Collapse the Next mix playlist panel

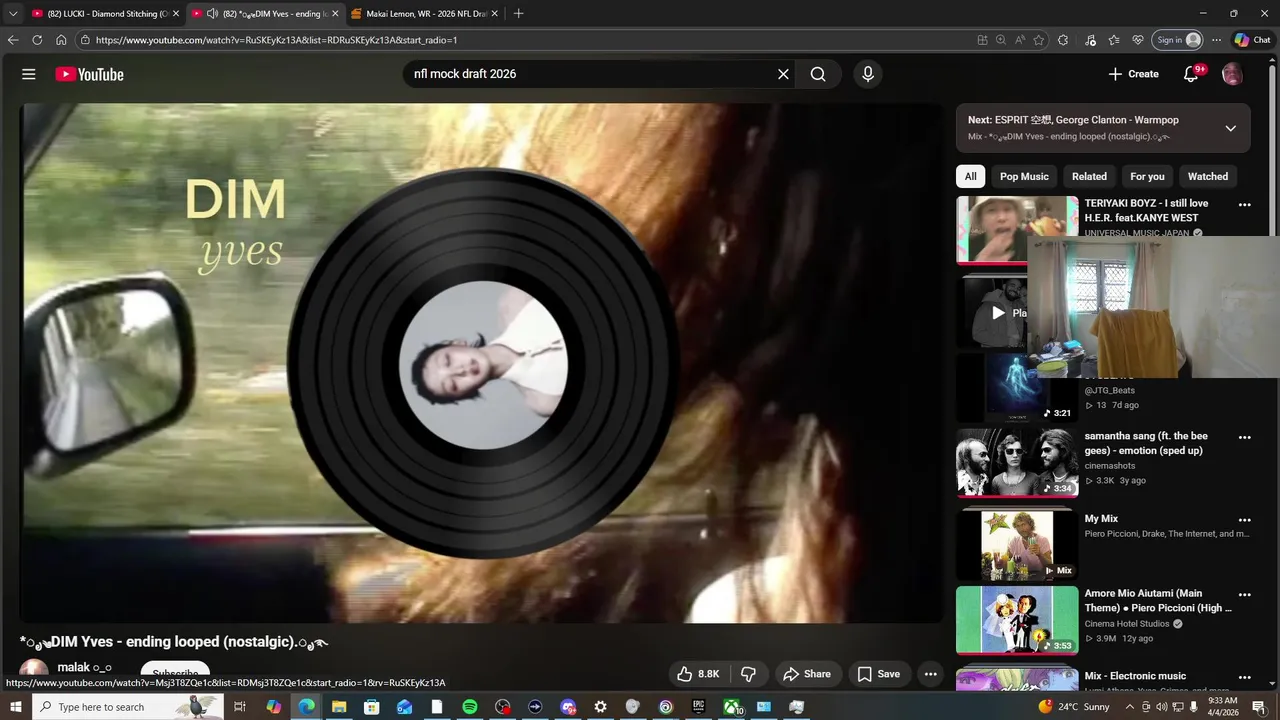click(x=1230, y=128)
